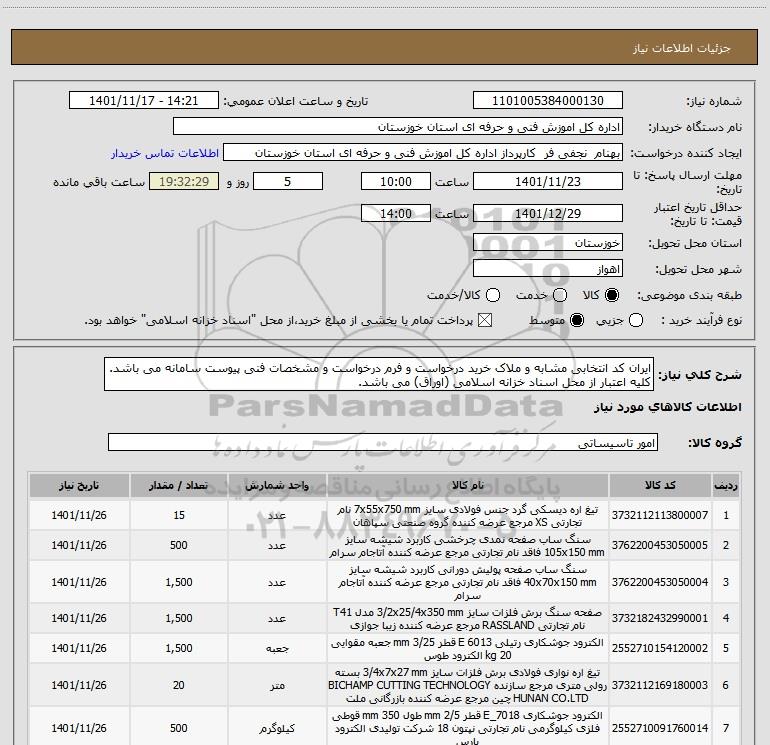Select product code 3732182432990001
Image resolution: width=770 pixels, height=745 pixels.
pyautogui.click(x=660, y=618)
